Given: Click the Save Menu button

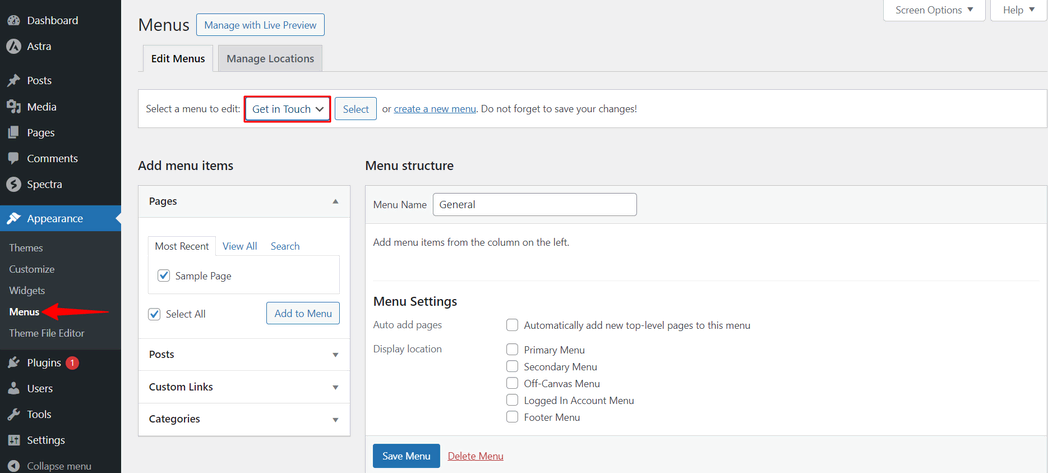Looking at the screenshot, I should (406, 456).
